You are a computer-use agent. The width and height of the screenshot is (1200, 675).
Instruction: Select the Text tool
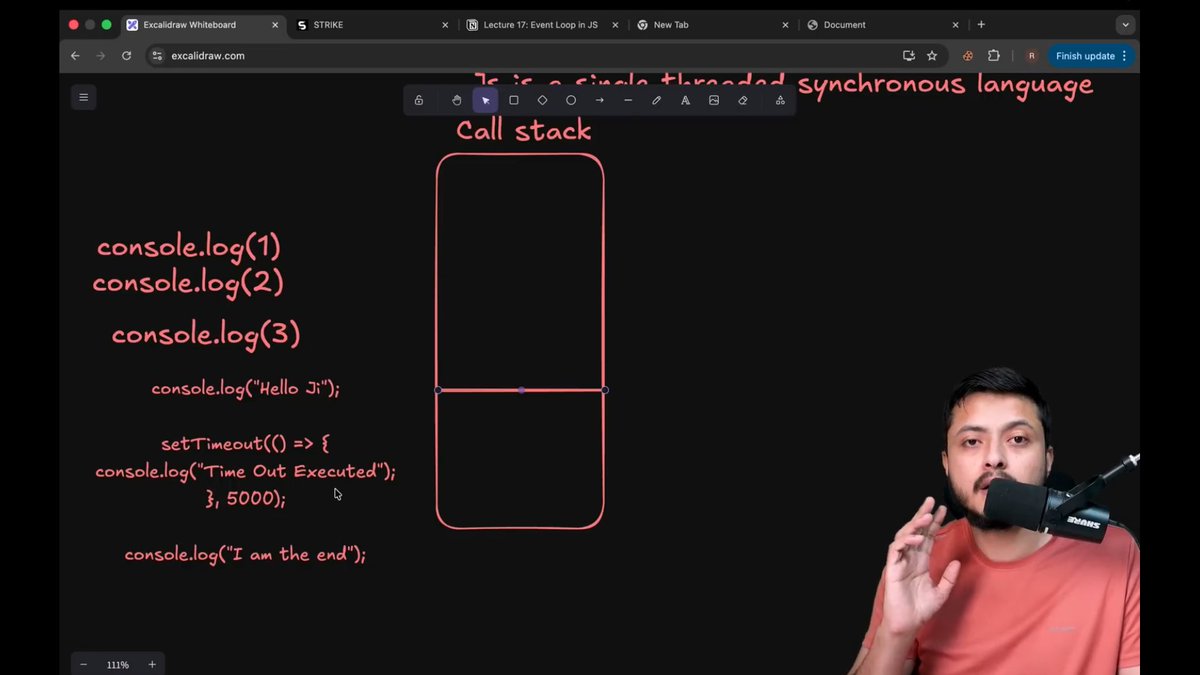685,100
